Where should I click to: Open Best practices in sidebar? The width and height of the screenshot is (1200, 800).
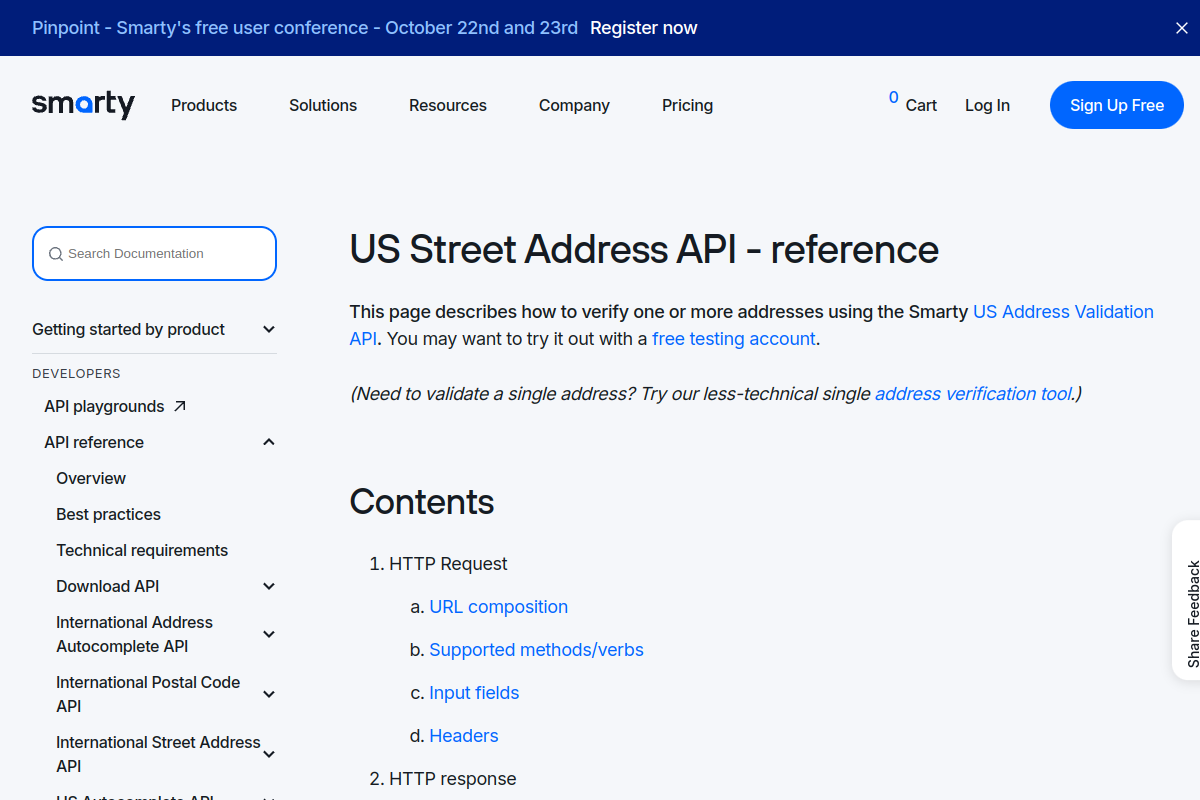(108, 514)
